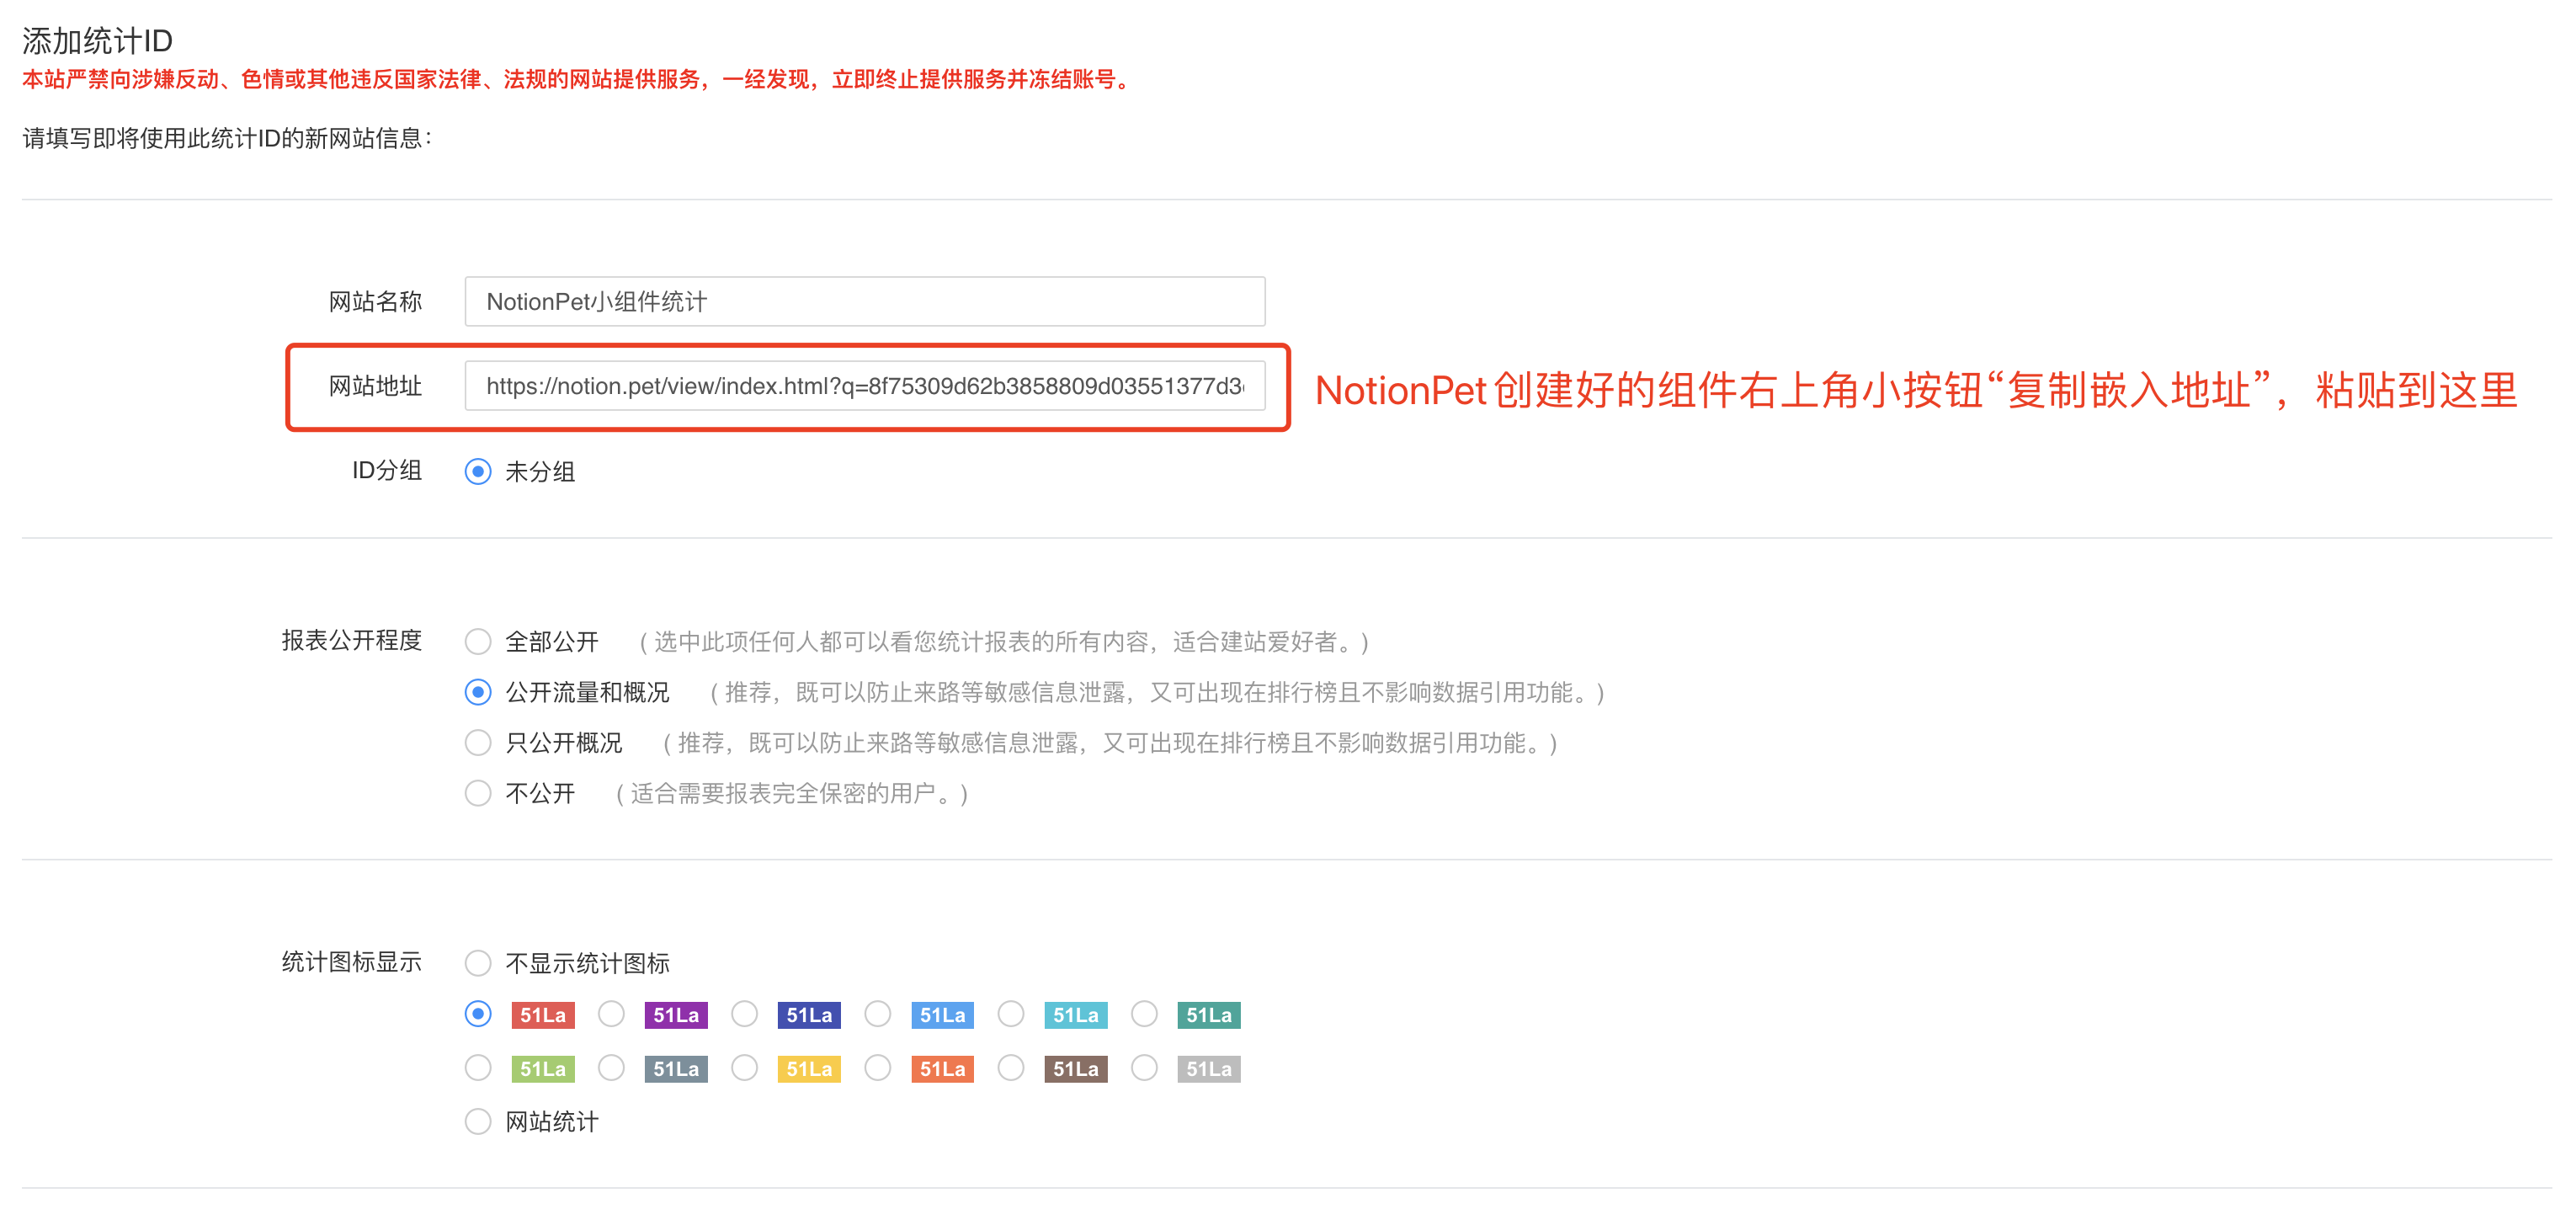Select 不显示统计图标 radio option
The height and width of the screenshot is (1209, 2576).
(x=478, y=963)
